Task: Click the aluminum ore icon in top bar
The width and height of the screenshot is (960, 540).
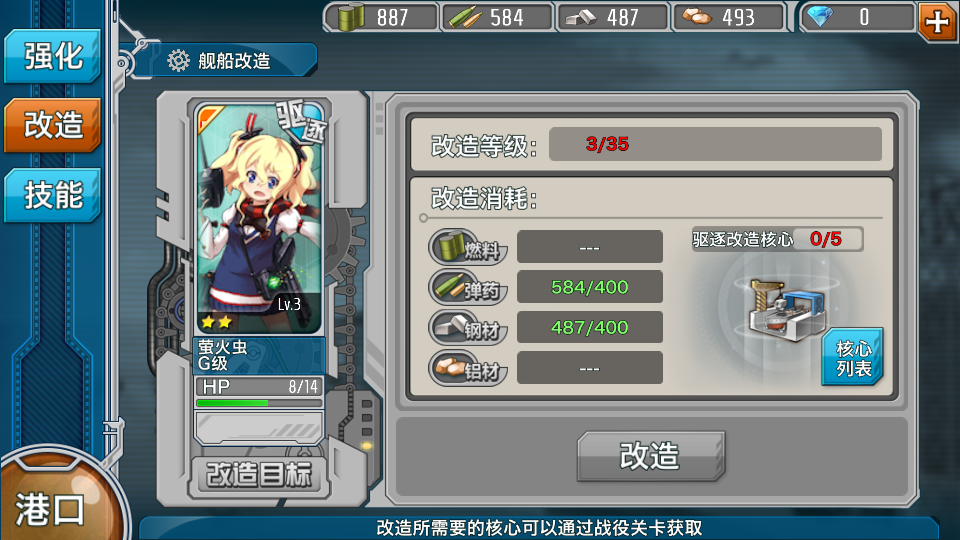Action: [x=697, y=17]
